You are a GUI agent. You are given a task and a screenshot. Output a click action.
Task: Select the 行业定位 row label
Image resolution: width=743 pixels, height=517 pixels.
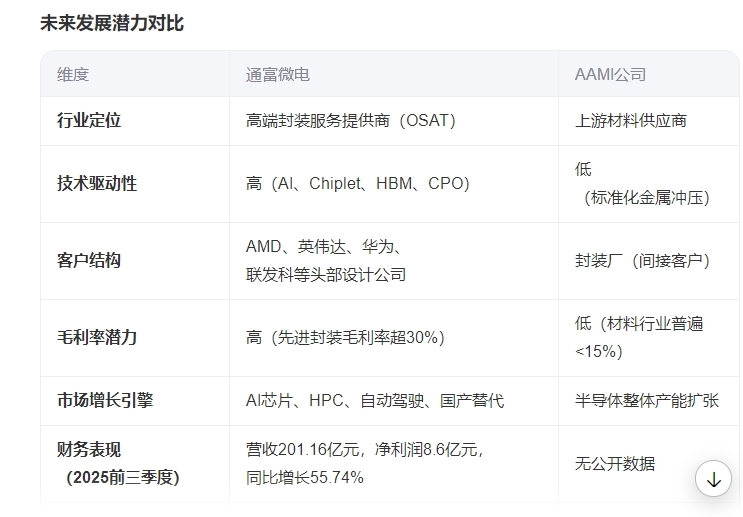click(x=89, y=121)
